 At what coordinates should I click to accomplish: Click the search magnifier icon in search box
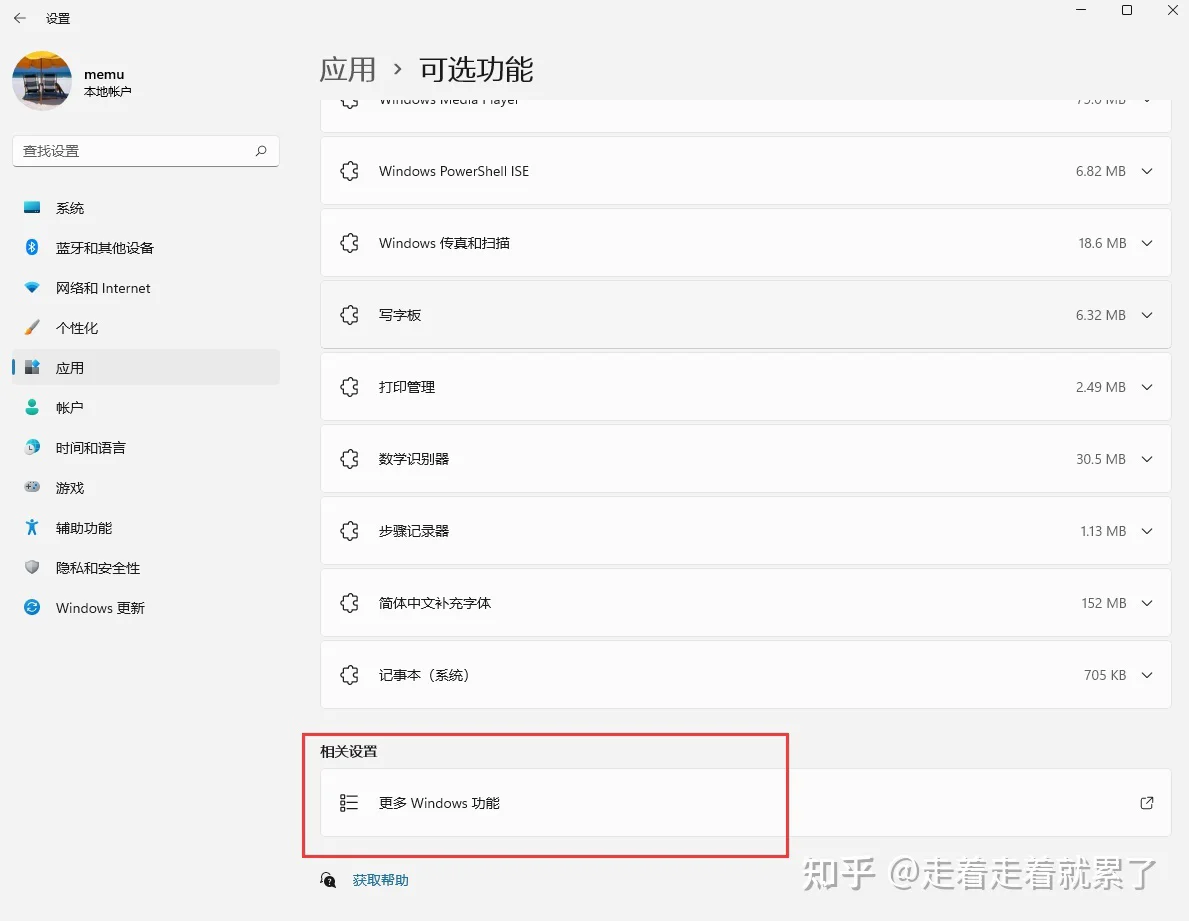click(x=261, y=151)
